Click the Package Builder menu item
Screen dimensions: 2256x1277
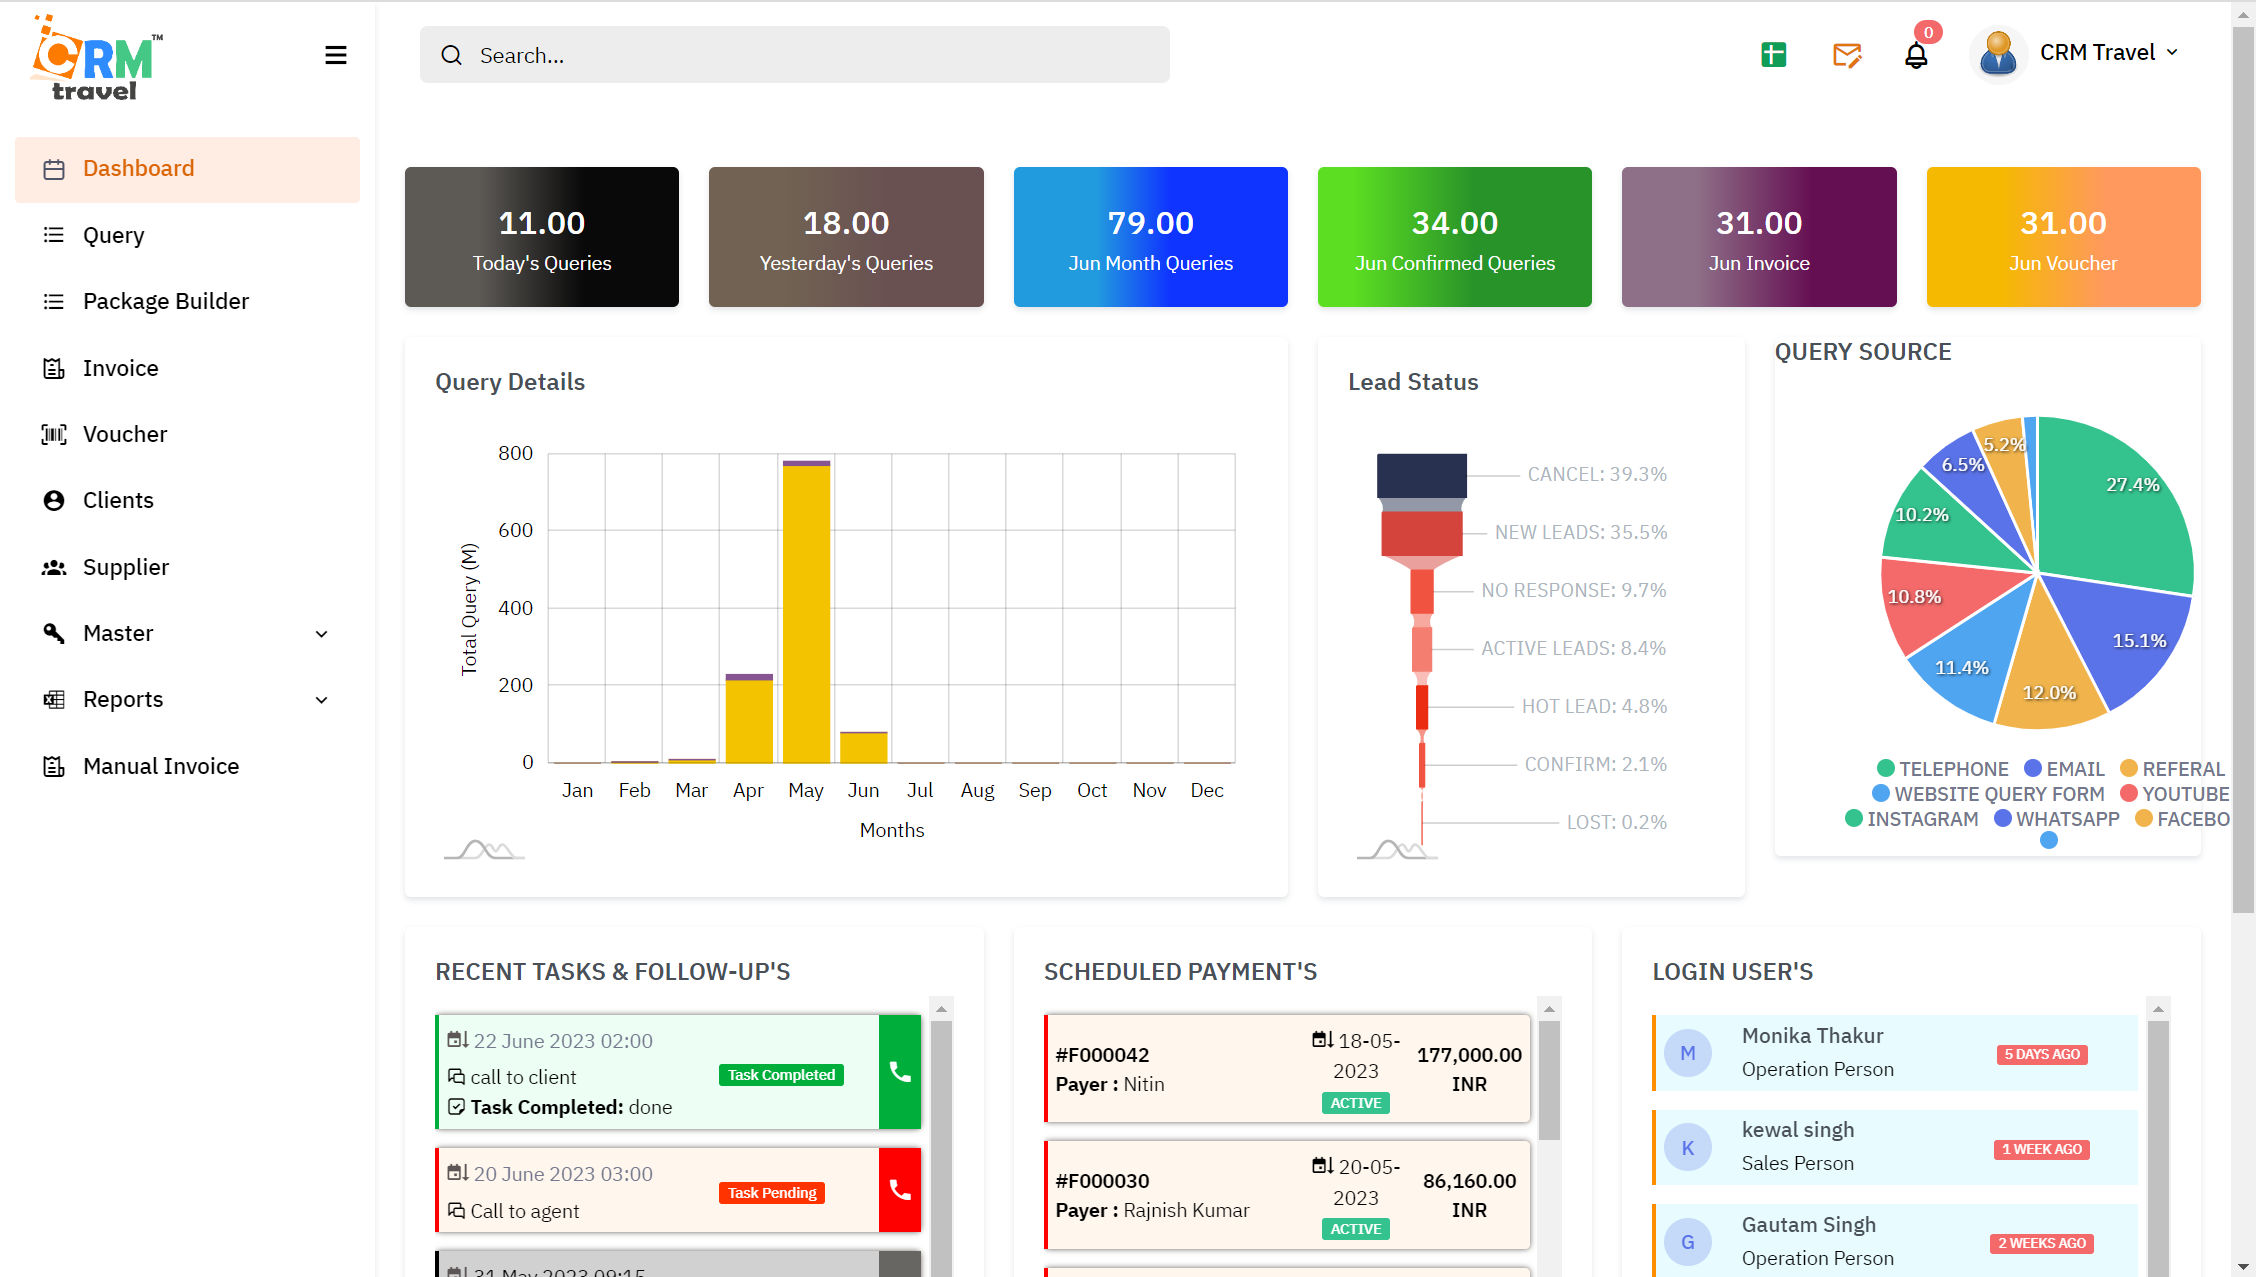(x=166, y=301)
